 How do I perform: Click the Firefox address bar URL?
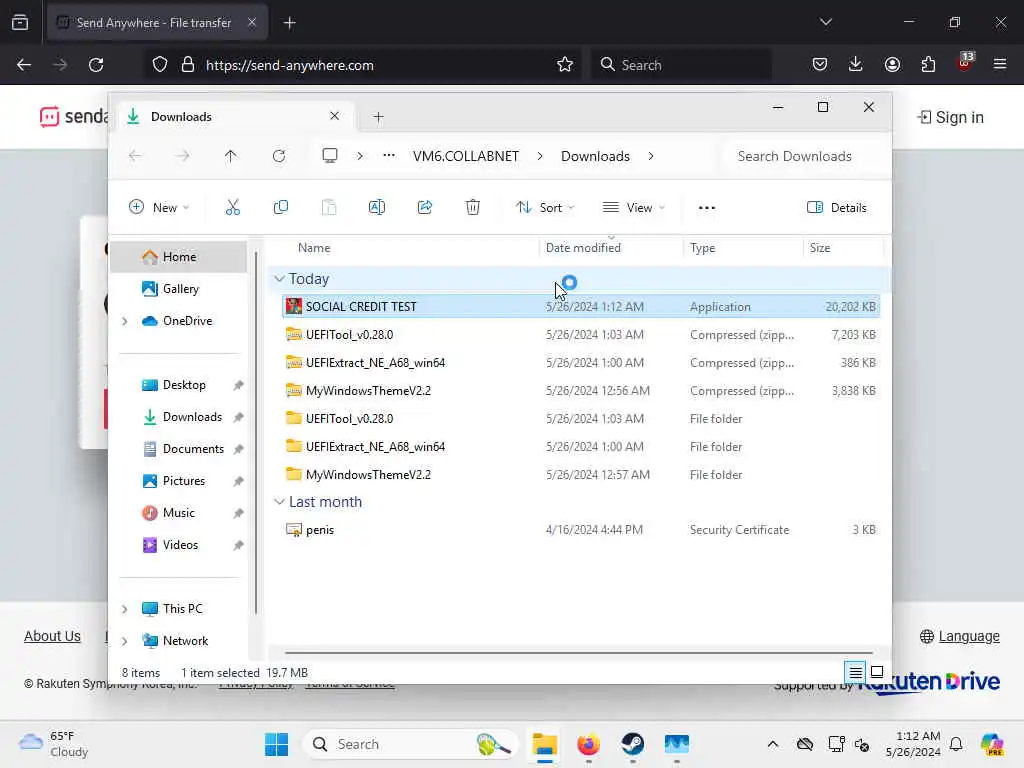pyautogui.click(x=289, y=65)
